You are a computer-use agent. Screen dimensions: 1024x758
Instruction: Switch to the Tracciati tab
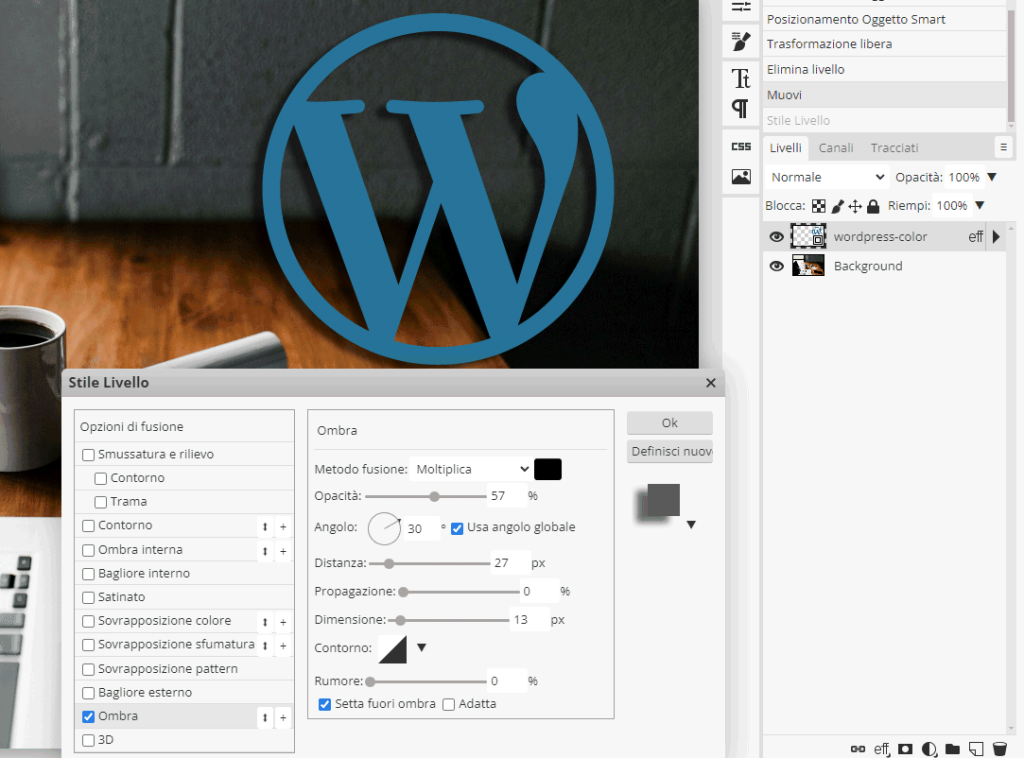tap(894, 148)
